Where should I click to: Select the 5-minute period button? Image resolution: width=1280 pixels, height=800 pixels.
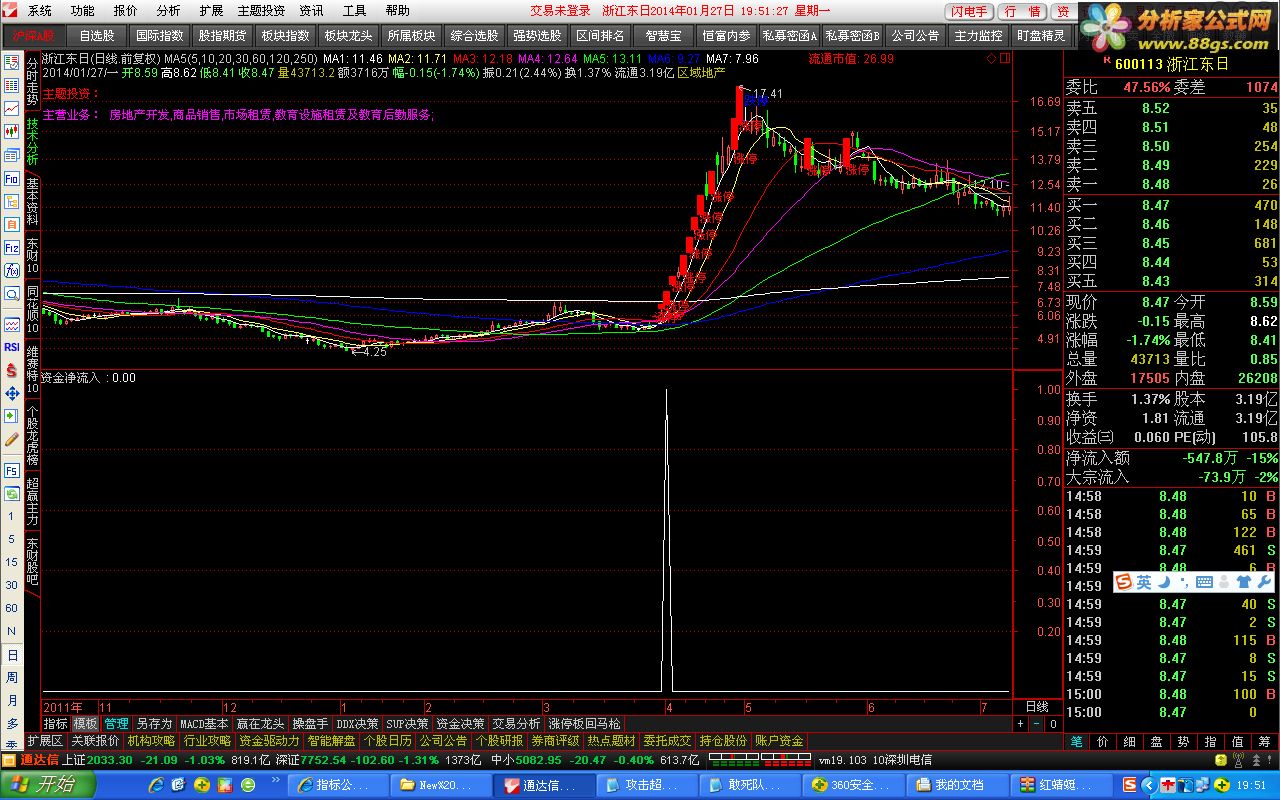point(12,540)
